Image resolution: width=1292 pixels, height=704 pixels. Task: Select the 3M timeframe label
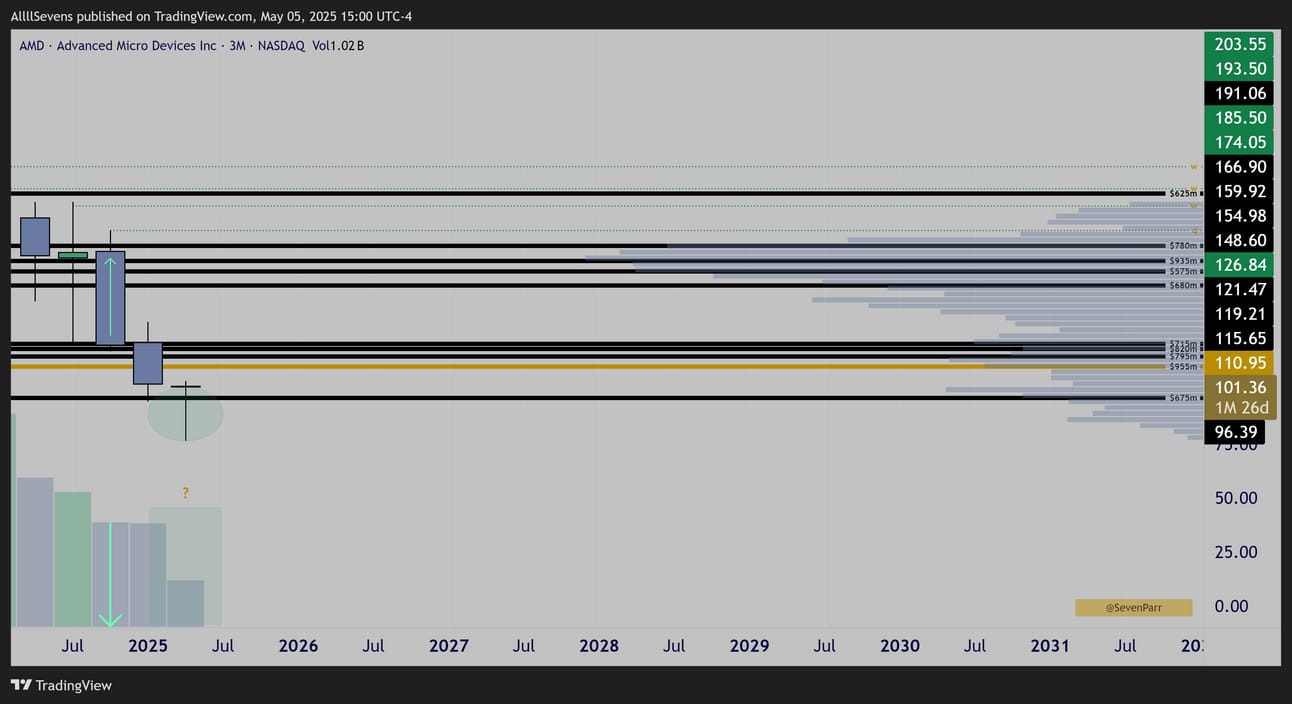coord(237,46)
